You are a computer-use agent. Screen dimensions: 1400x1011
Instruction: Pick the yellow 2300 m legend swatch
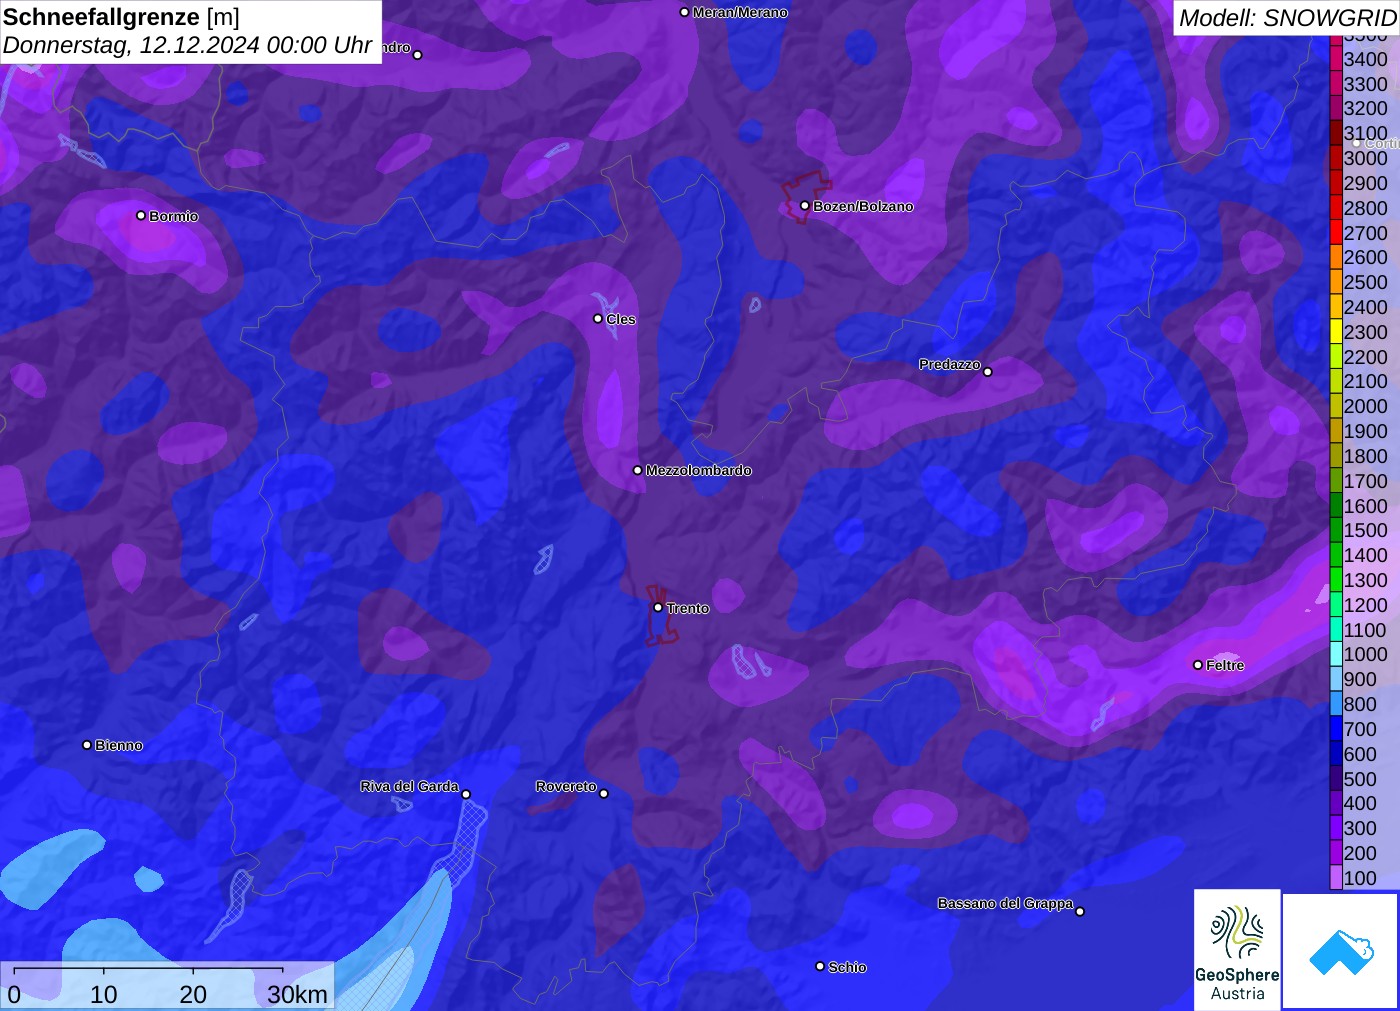[x=1335, y=332]
